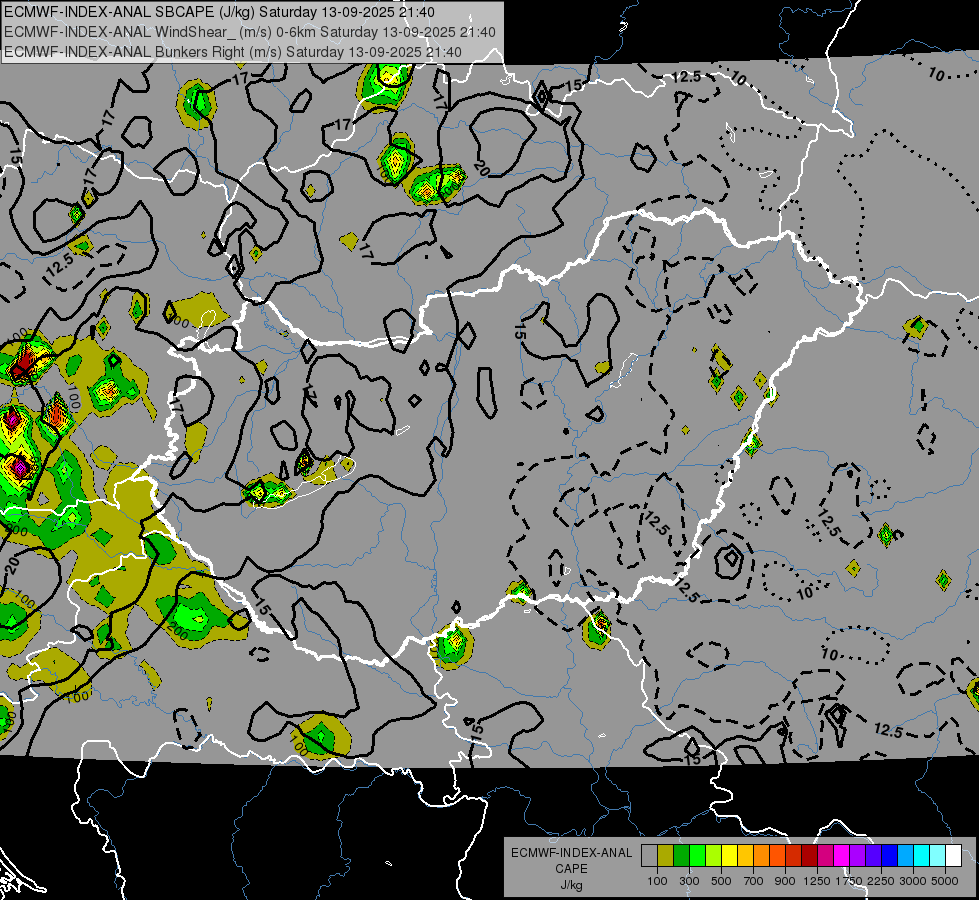Click the lime yellow-green legend swatch before 500
The height and width of the screenshot is (900, 979).
(714, 856)
